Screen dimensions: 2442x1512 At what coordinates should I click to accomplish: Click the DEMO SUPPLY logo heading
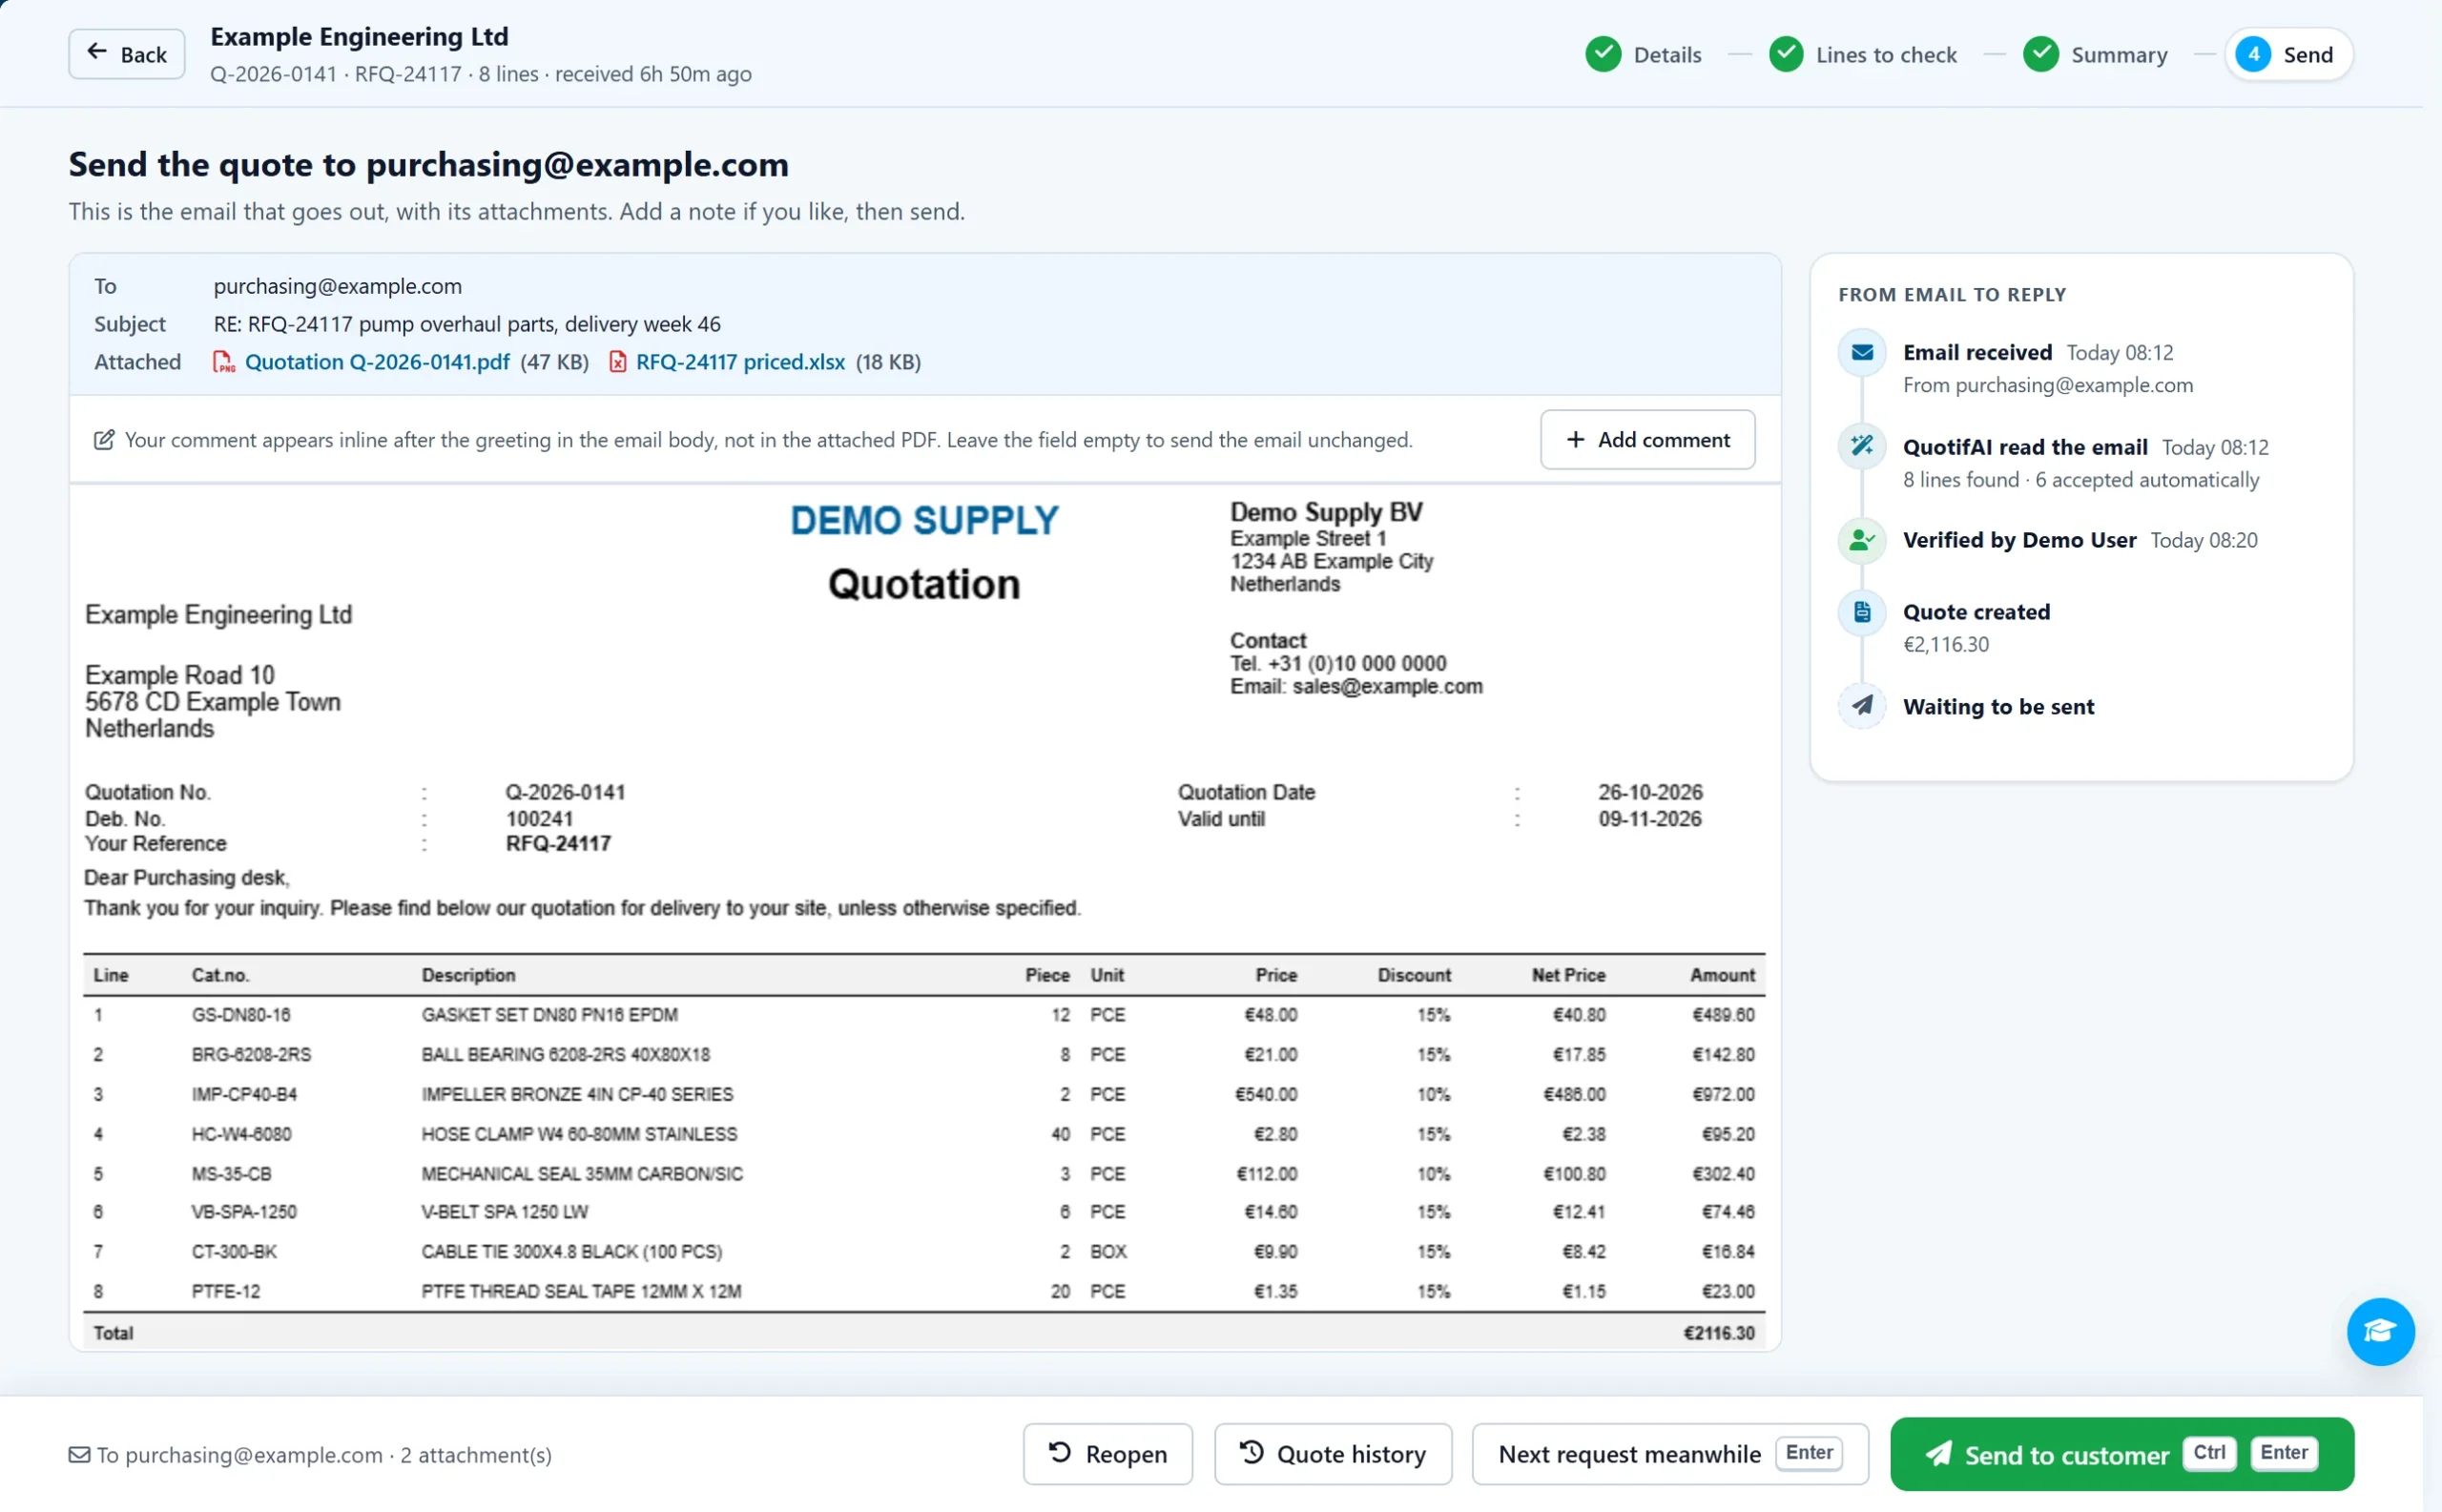coord(924,520)
